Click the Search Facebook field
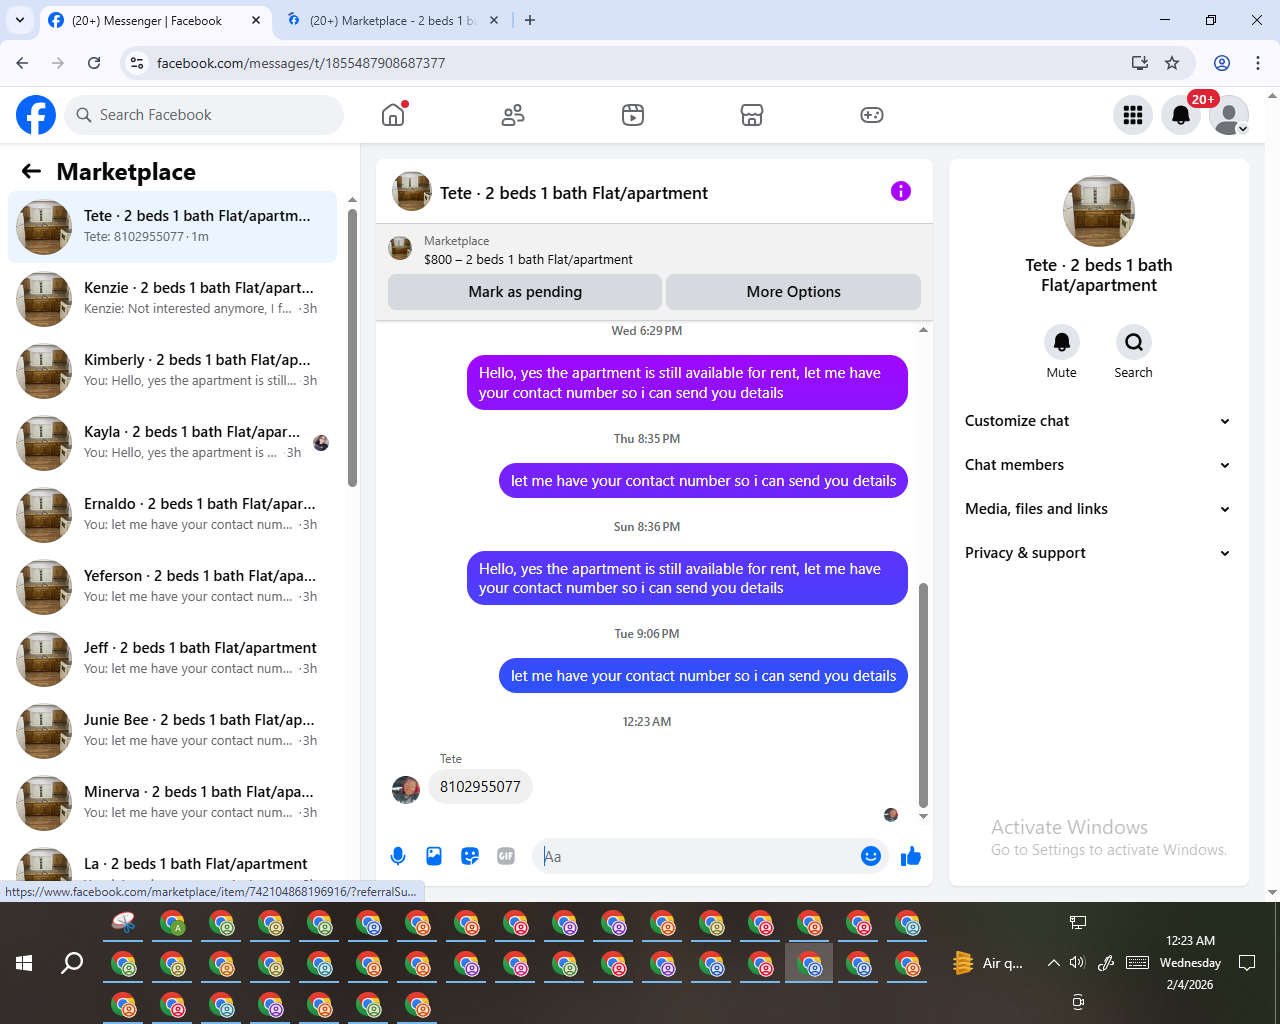1280x1024 pixels. point(204,115)
